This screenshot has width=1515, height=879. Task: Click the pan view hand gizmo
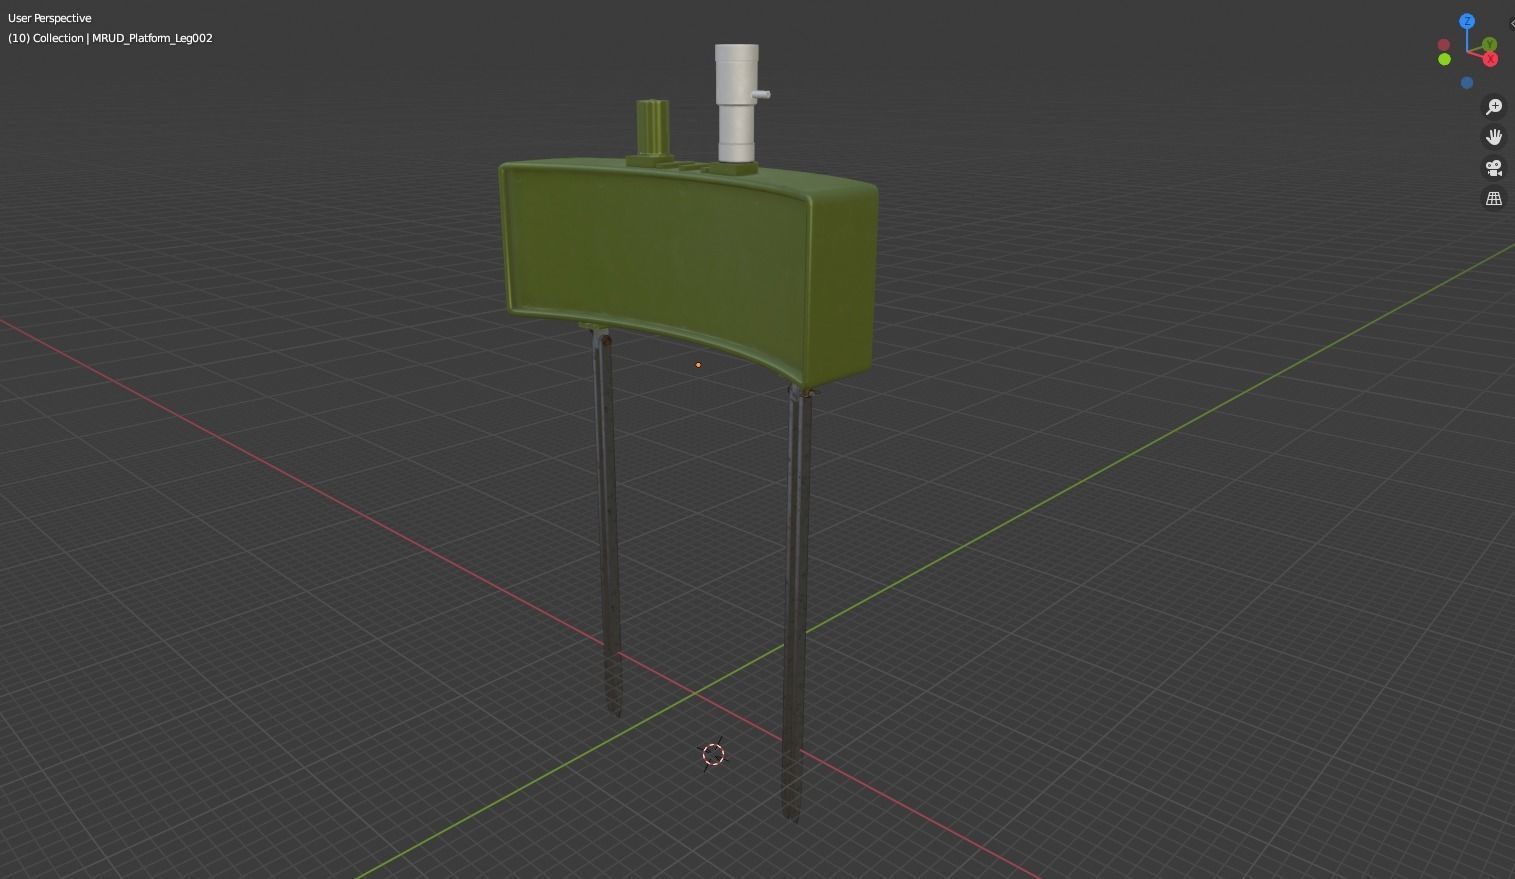[x=1494, y=137]
